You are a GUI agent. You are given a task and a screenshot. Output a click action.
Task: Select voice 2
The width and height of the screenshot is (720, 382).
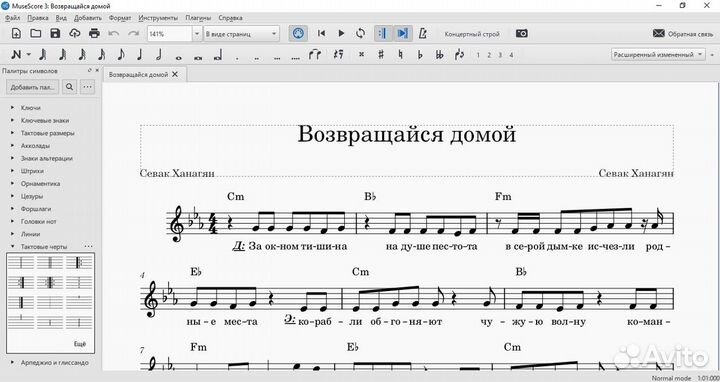[489, 55]
